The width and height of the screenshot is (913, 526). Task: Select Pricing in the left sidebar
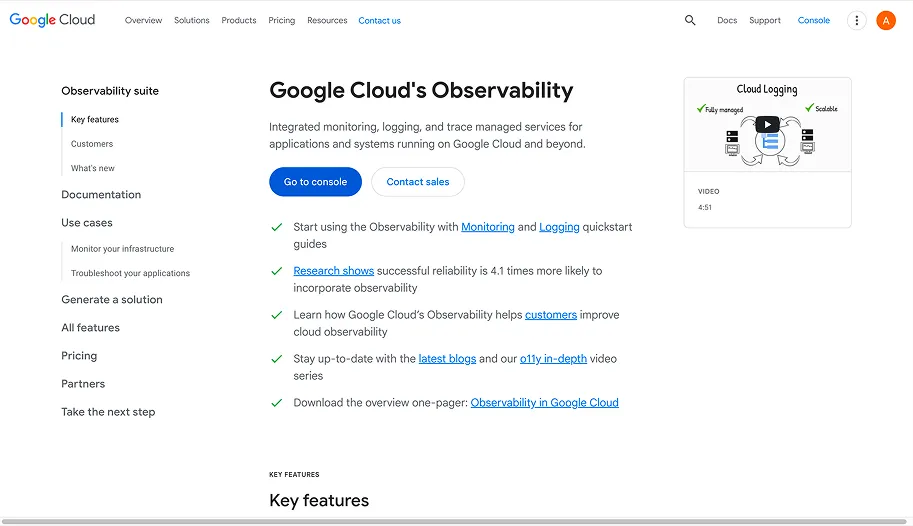[x=79, y=355]
